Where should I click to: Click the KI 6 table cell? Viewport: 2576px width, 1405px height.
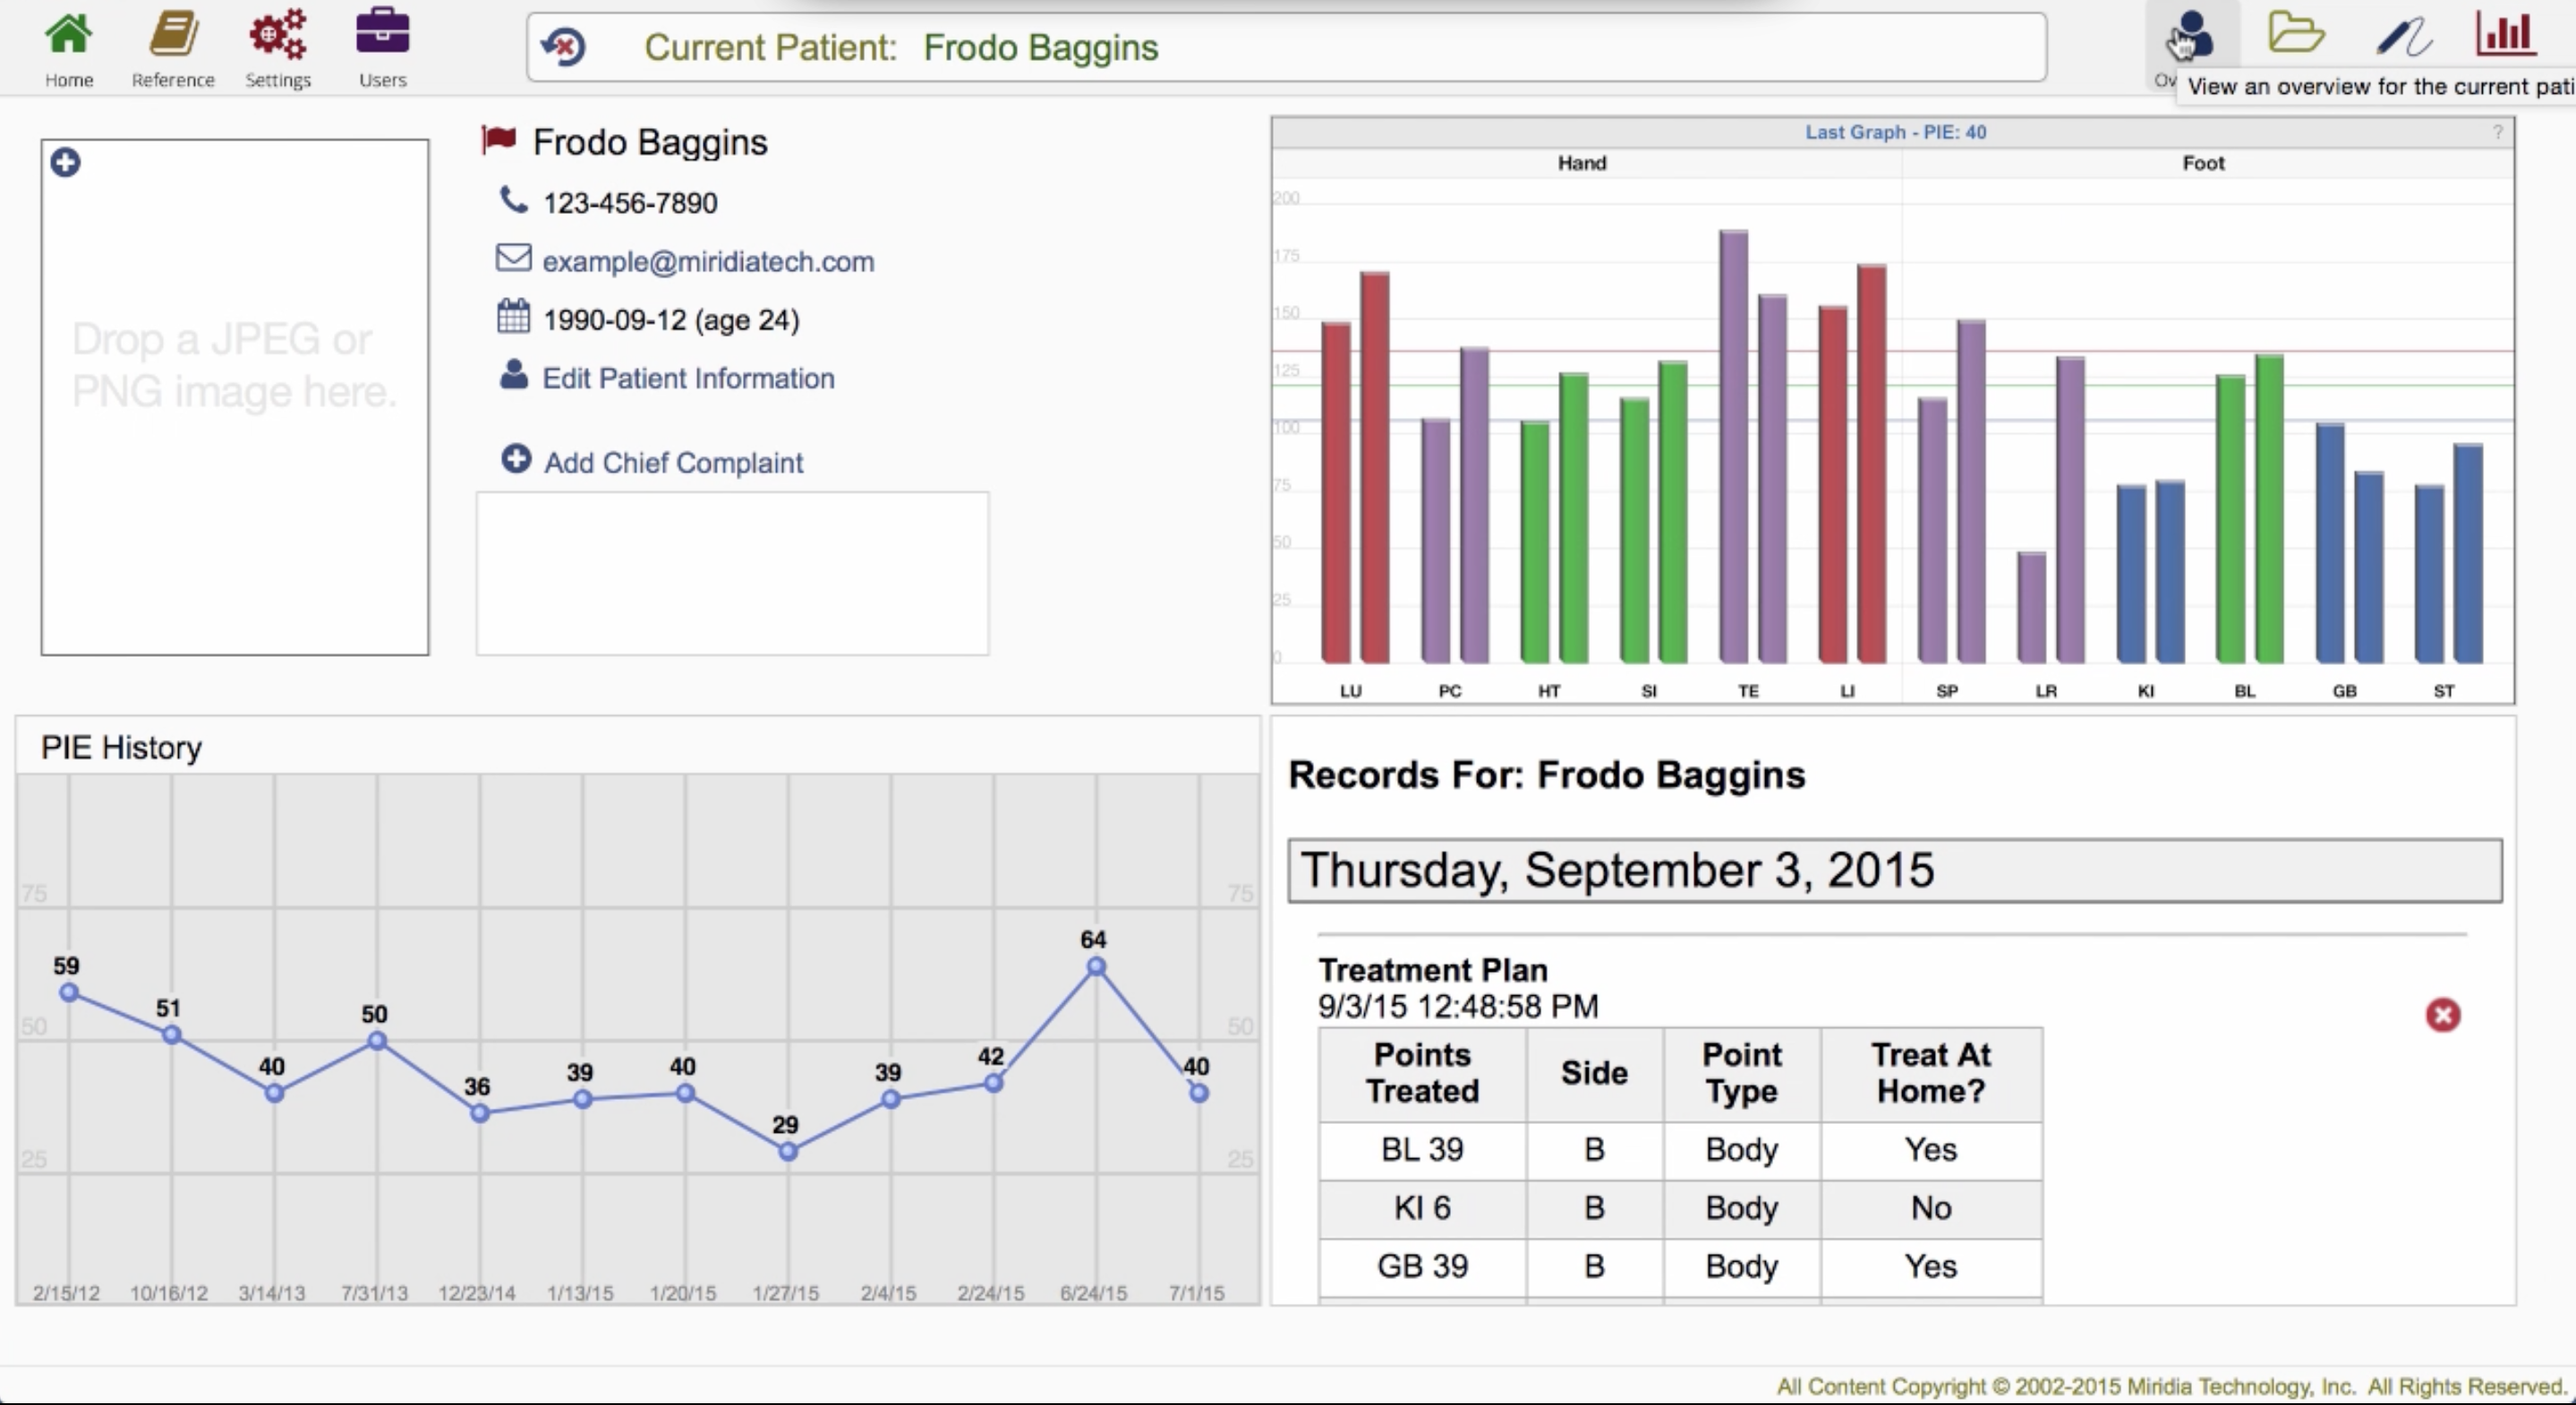click(1422, 1209)
